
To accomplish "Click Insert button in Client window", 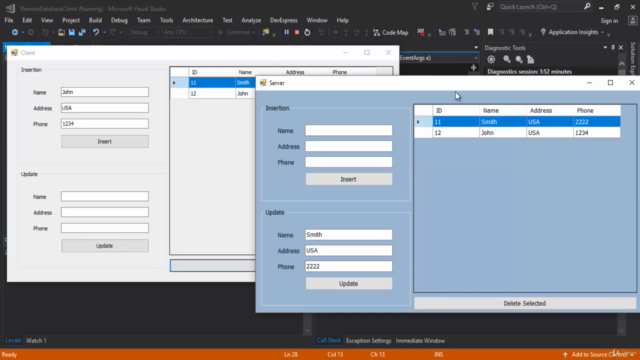I will [104, 141].
